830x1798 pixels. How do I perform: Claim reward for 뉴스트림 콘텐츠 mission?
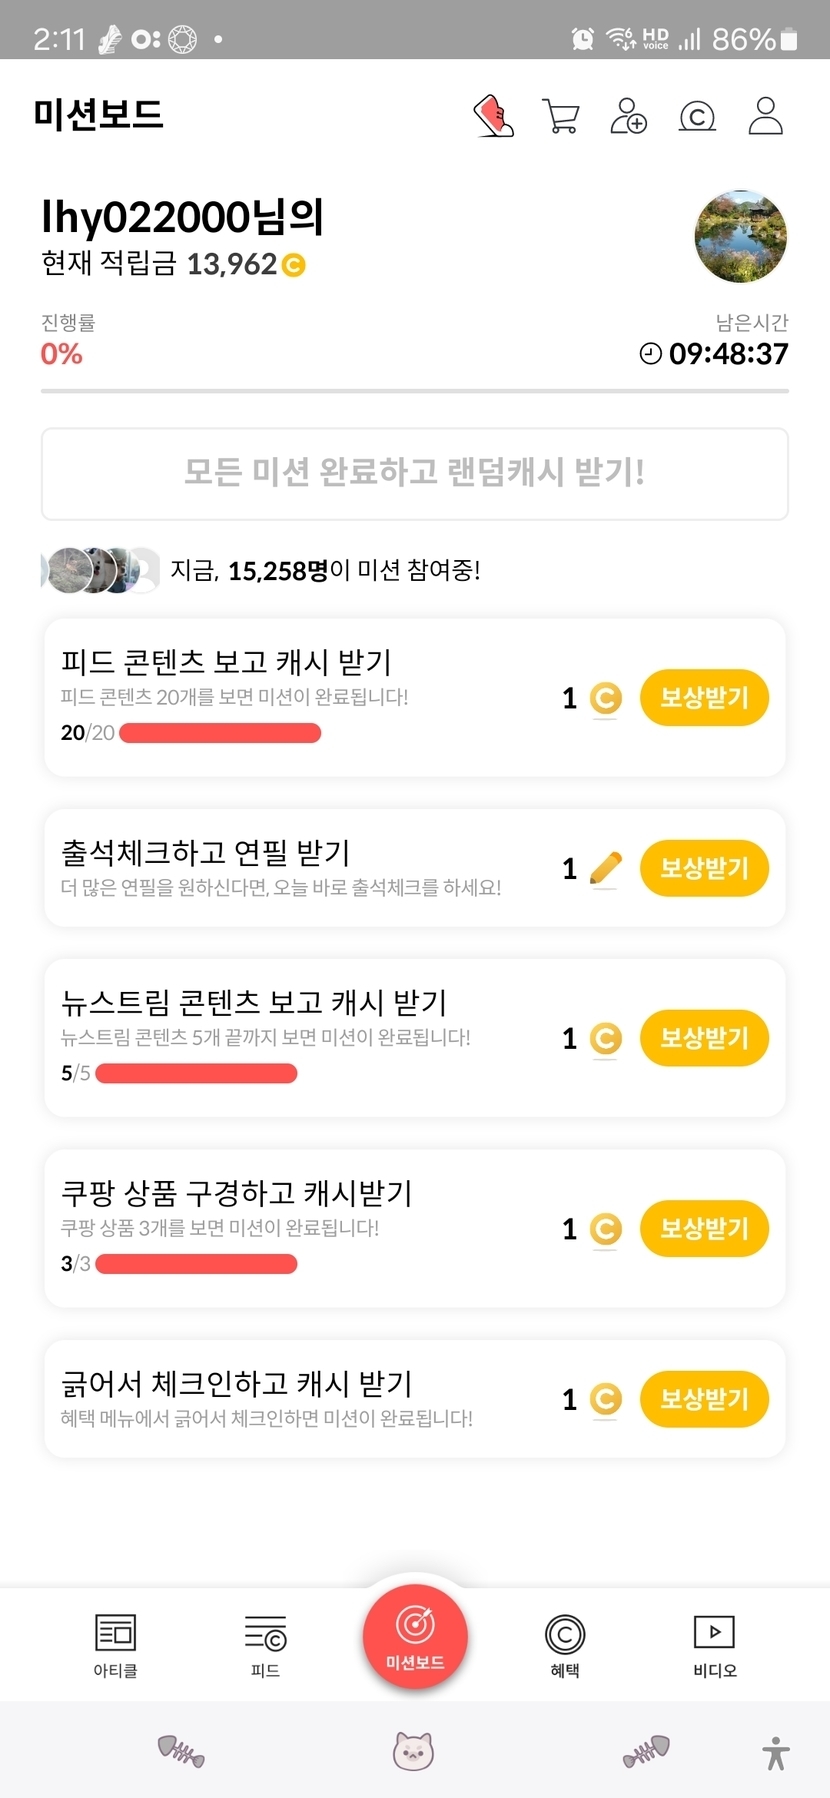pyautogui.click(x=704, y=1038)
